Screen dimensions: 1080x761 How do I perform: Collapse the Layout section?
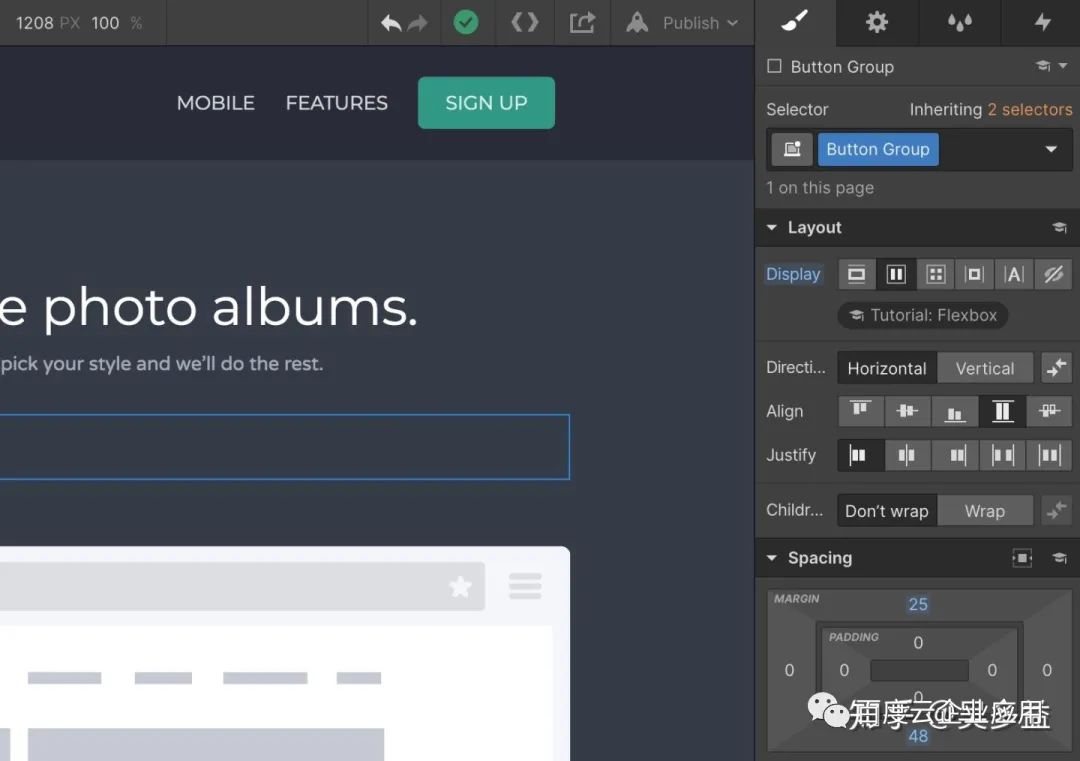tap(772, 227)
